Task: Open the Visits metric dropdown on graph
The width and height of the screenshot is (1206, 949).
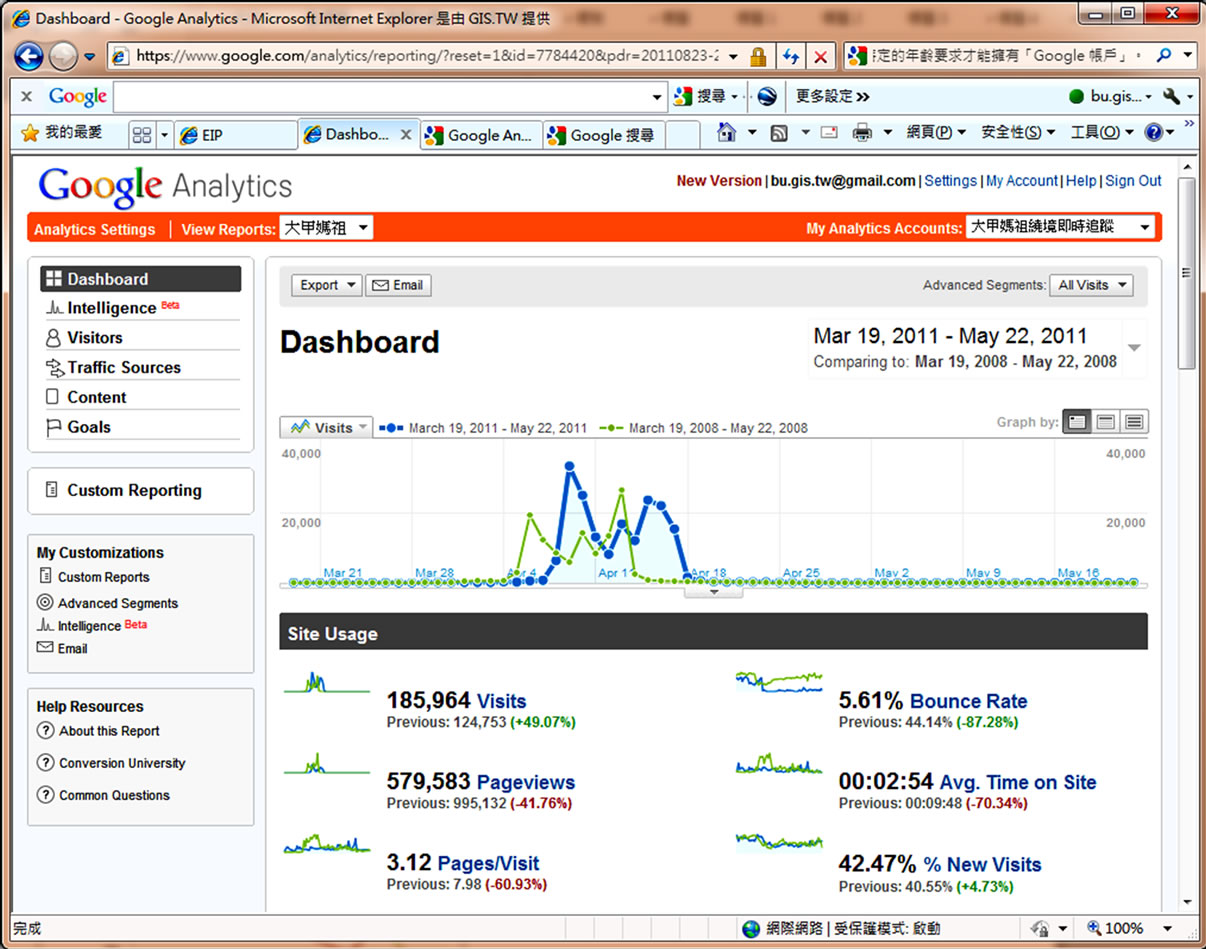Action: click(326, 427)
